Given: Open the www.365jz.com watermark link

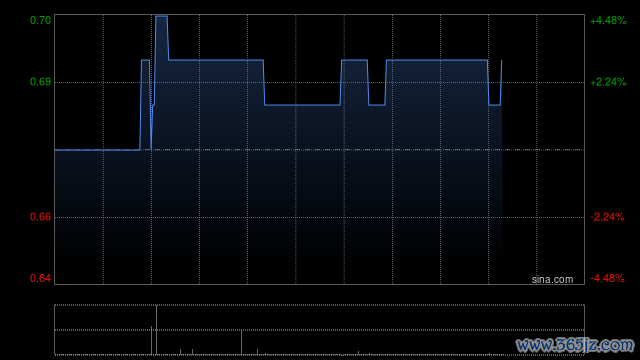Looking at the screenshot, I should pyautogui.click(x=575, y=345).
